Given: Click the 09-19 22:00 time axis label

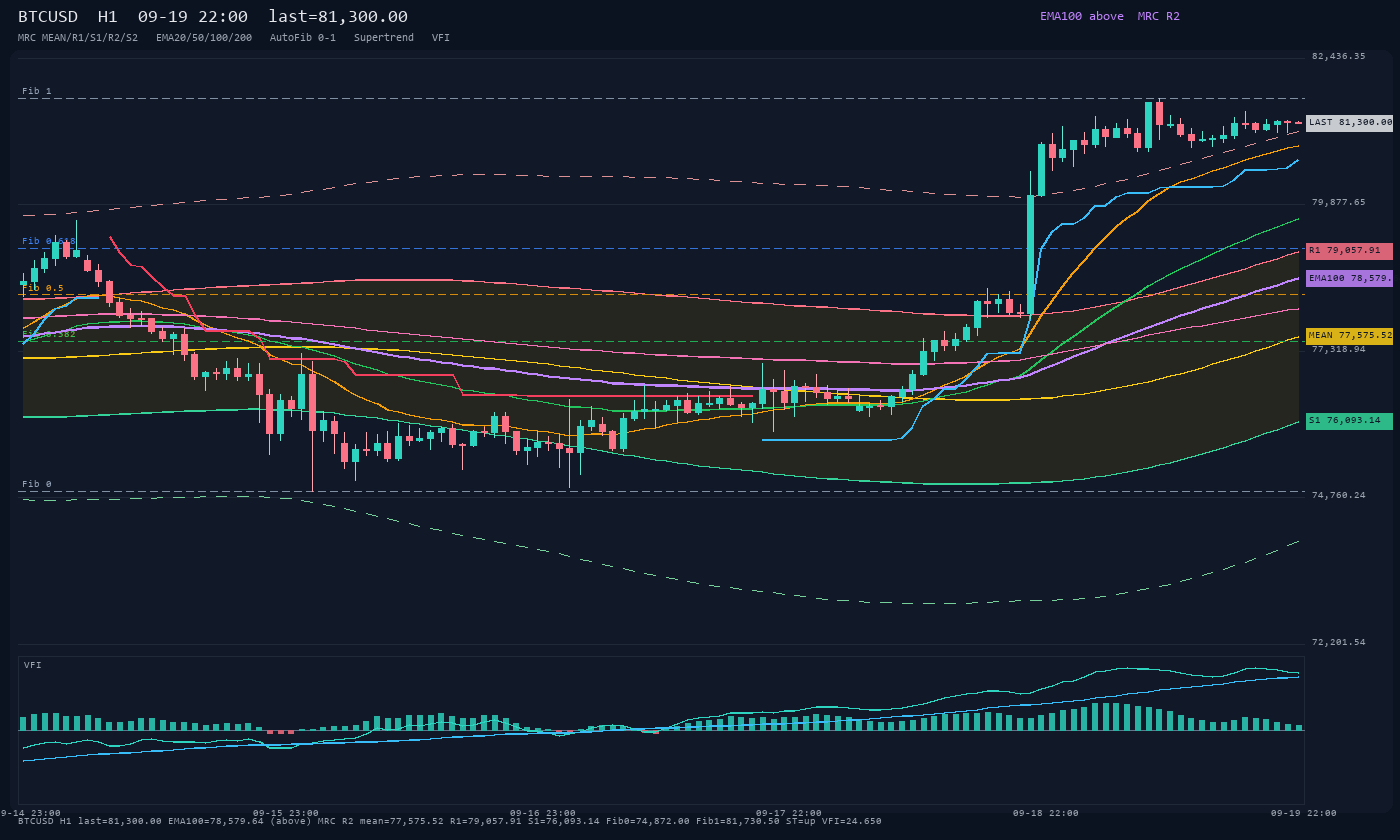Looking at the screenshot, I should click(x=1304, y=813).
